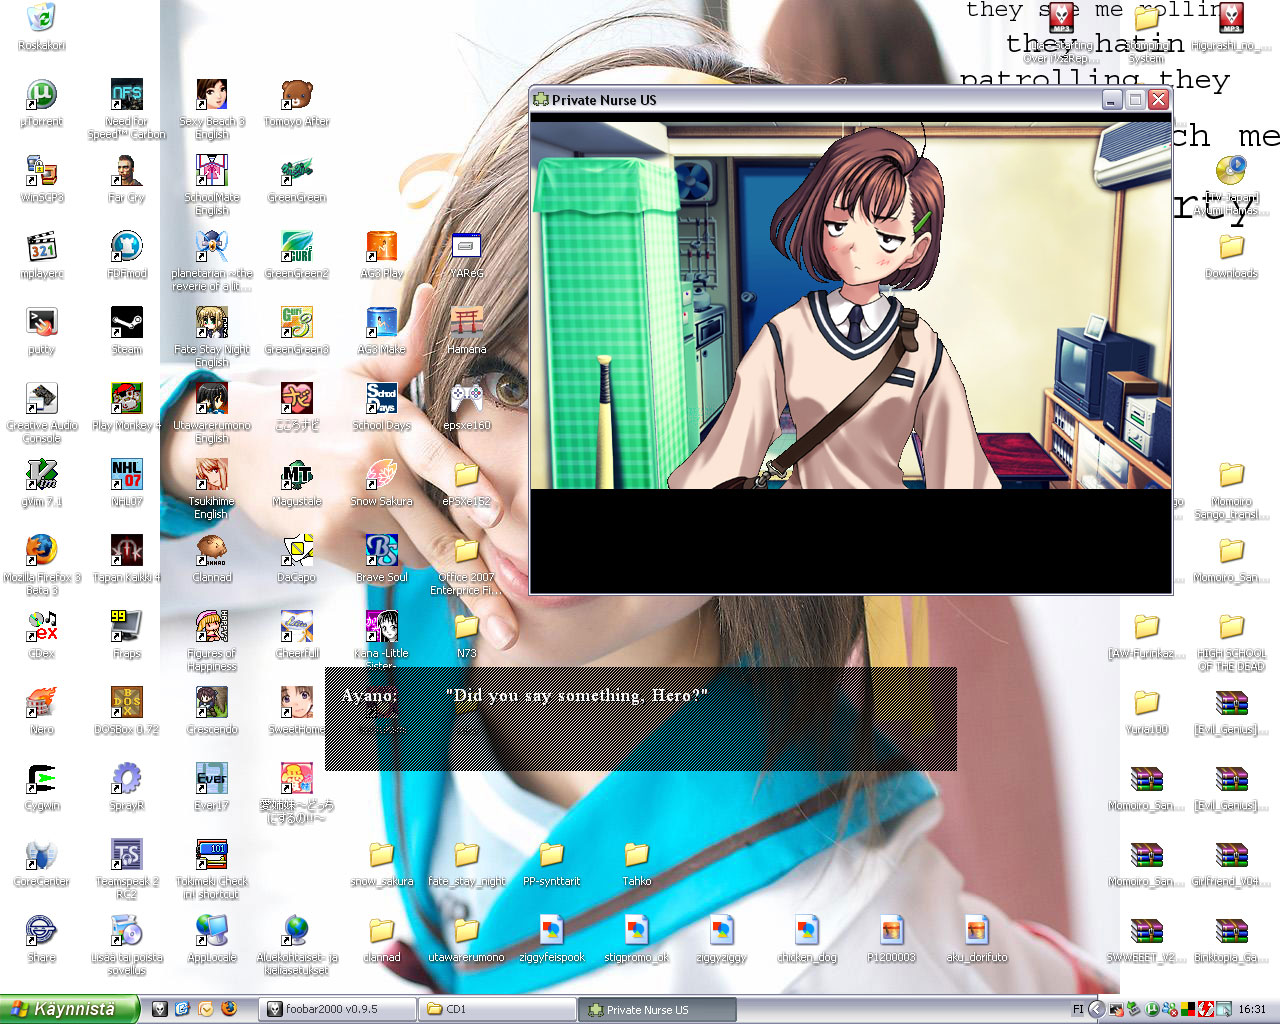Minimize the Private Nurse US window
The height and width of the screenshot is (1024, 1280).
click(1112, 100)
